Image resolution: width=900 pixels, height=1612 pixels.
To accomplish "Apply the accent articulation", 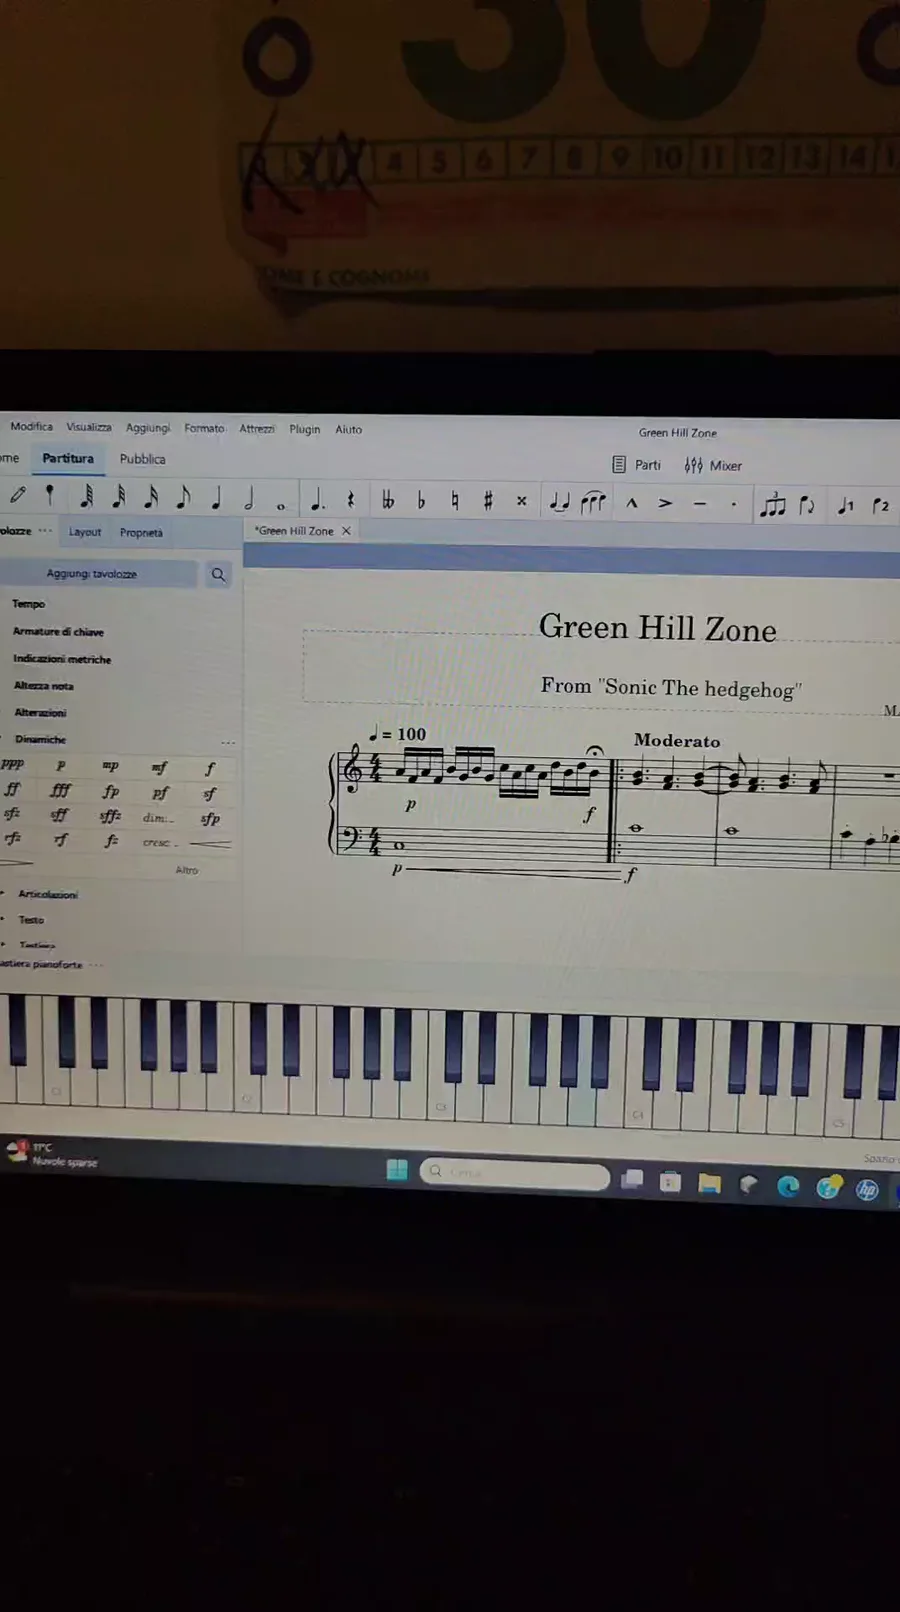I will [x=665, y=503].
